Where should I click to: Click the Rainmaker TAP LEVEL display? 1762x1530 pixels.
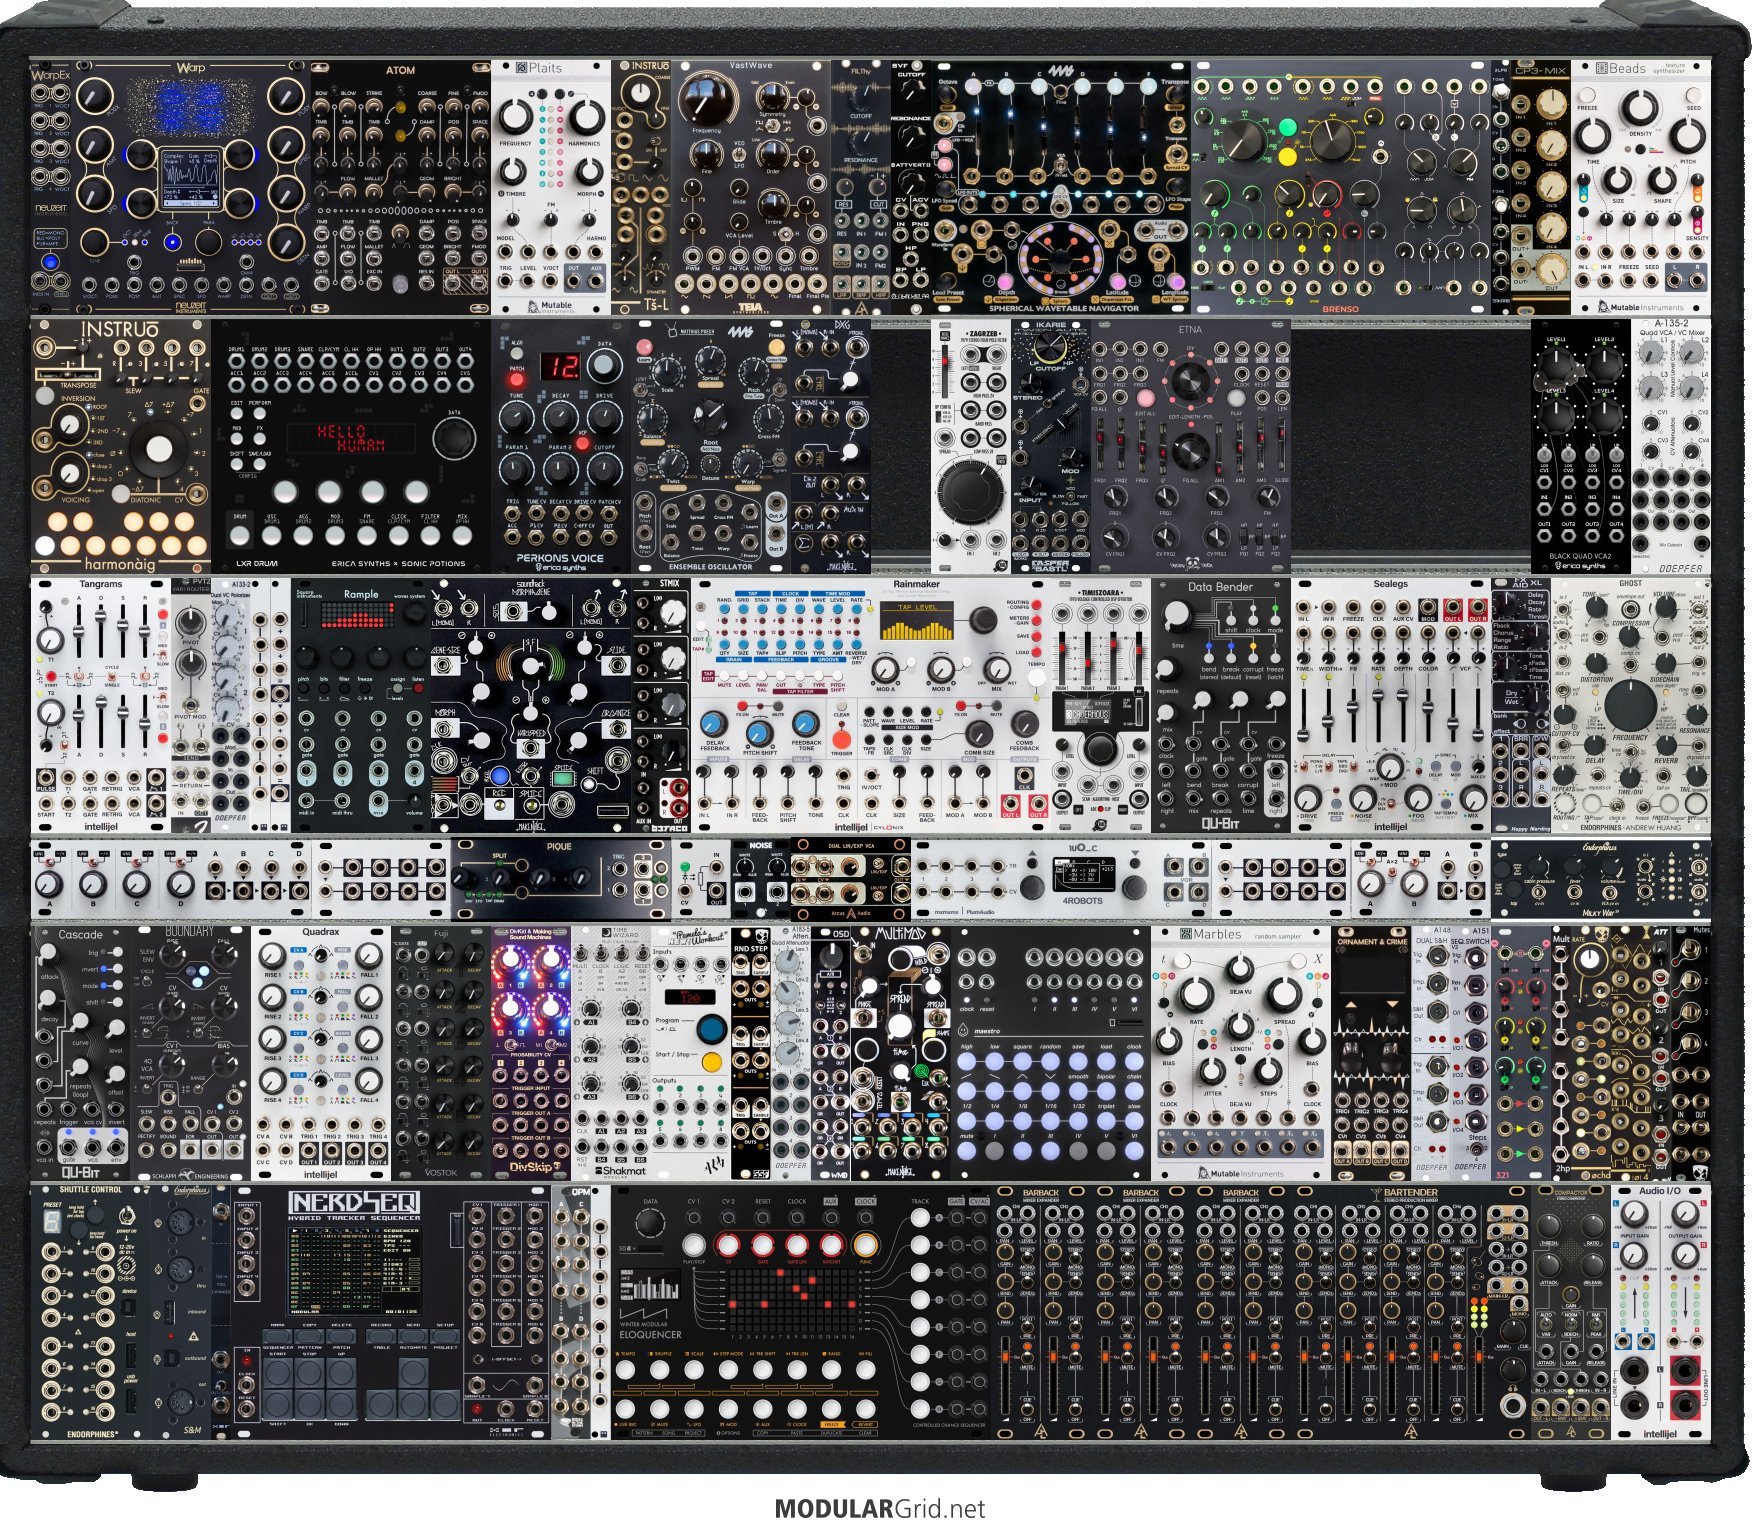918,623
